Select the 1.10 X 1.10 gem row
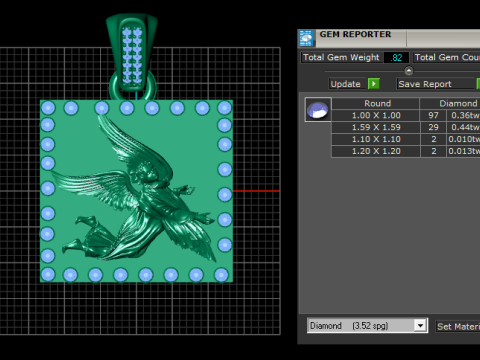The image size is (480, 360). [x=406, y=139]
